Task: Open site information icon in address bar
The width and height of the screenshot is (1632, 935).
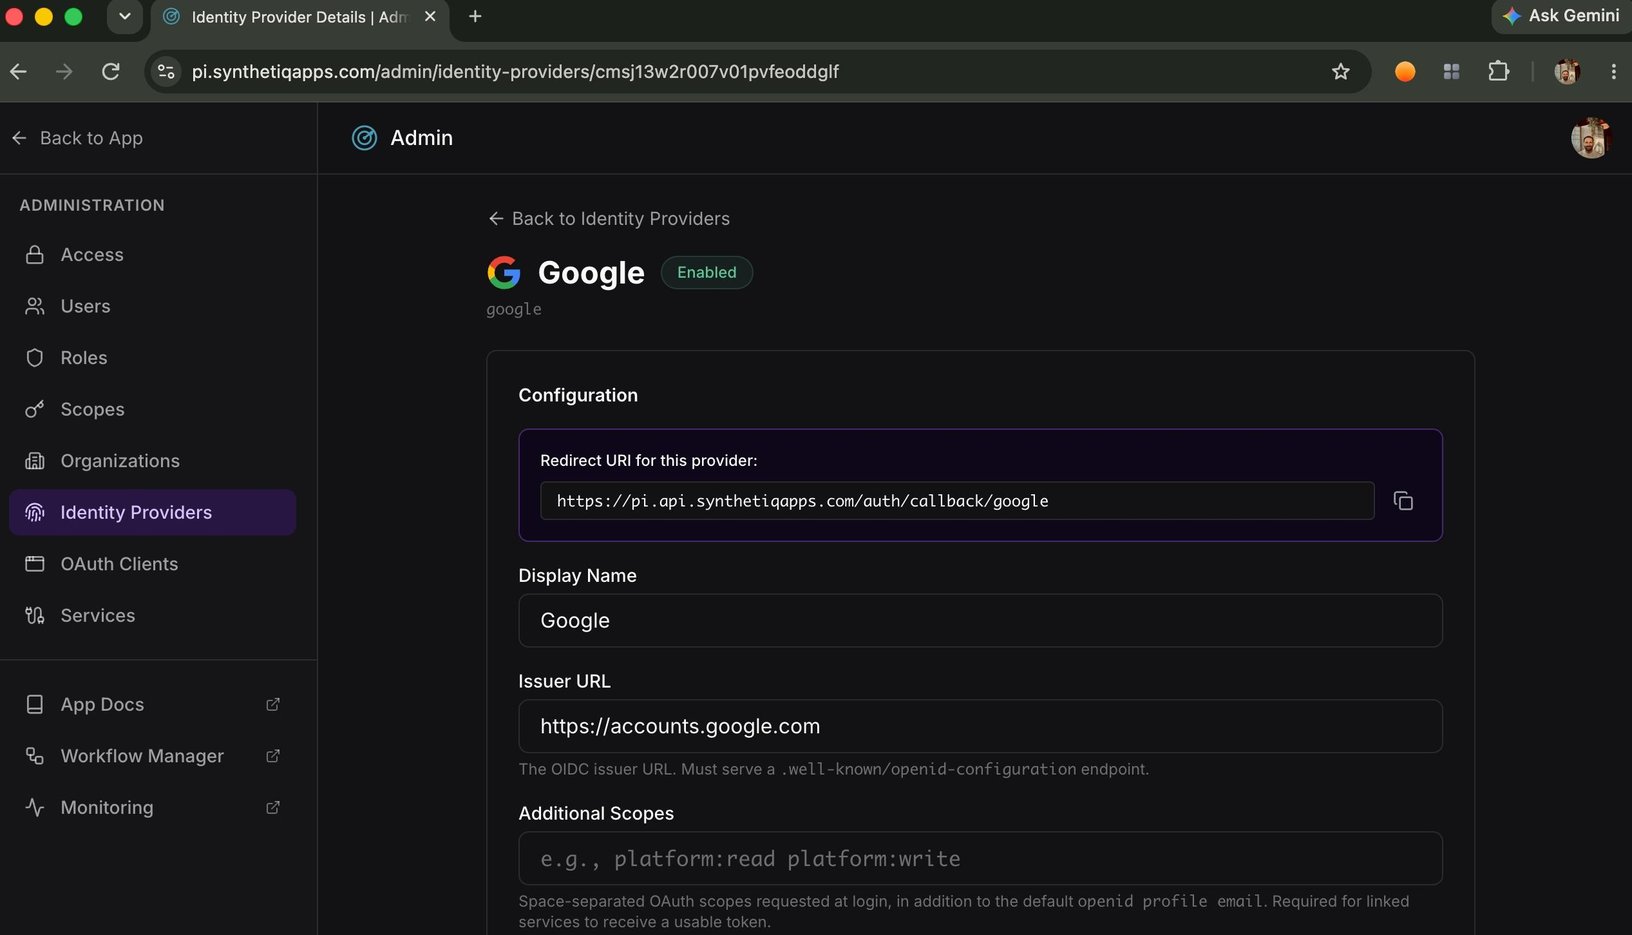Action: [x=167, y=71]
